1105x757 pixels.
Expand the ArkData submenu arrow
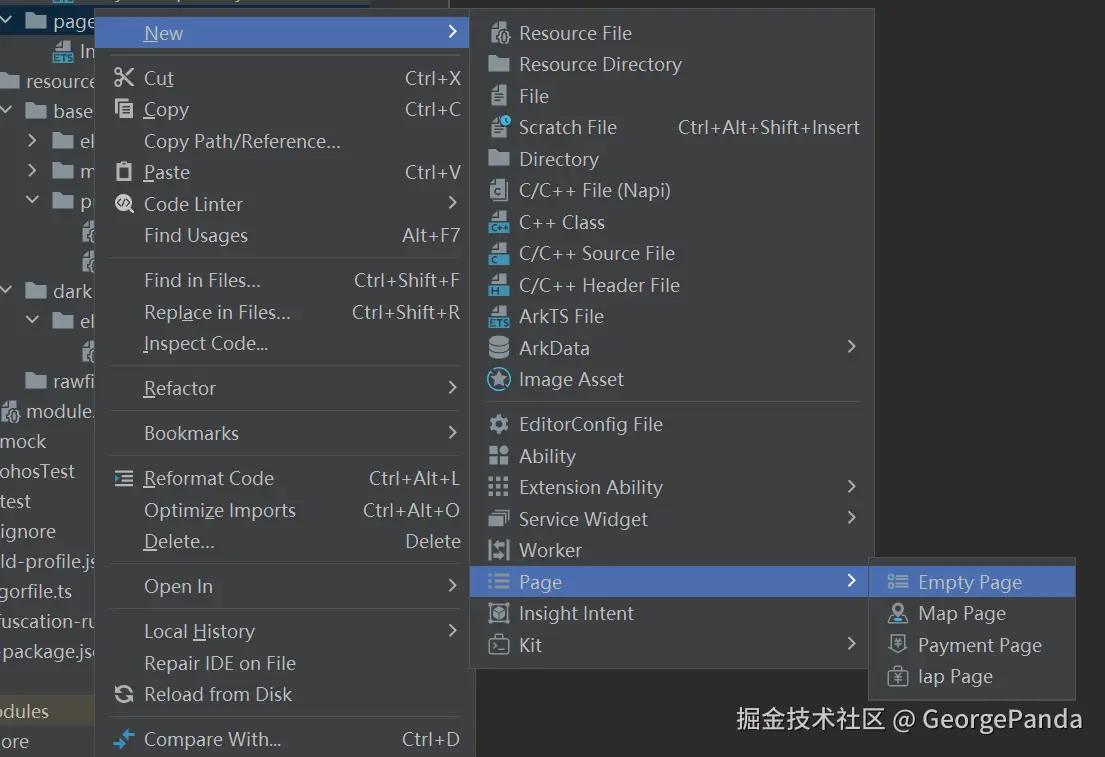click(851, 347)
